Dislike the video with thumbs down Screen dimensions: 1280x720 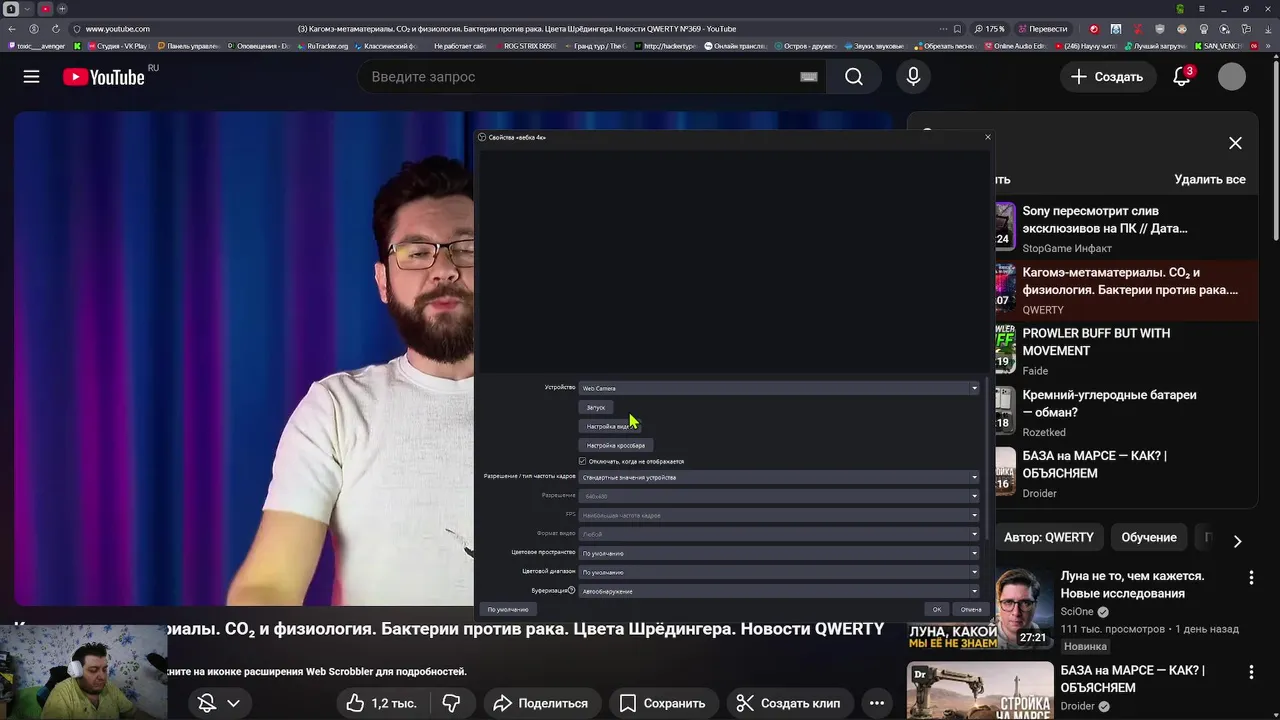pos(451,703)
